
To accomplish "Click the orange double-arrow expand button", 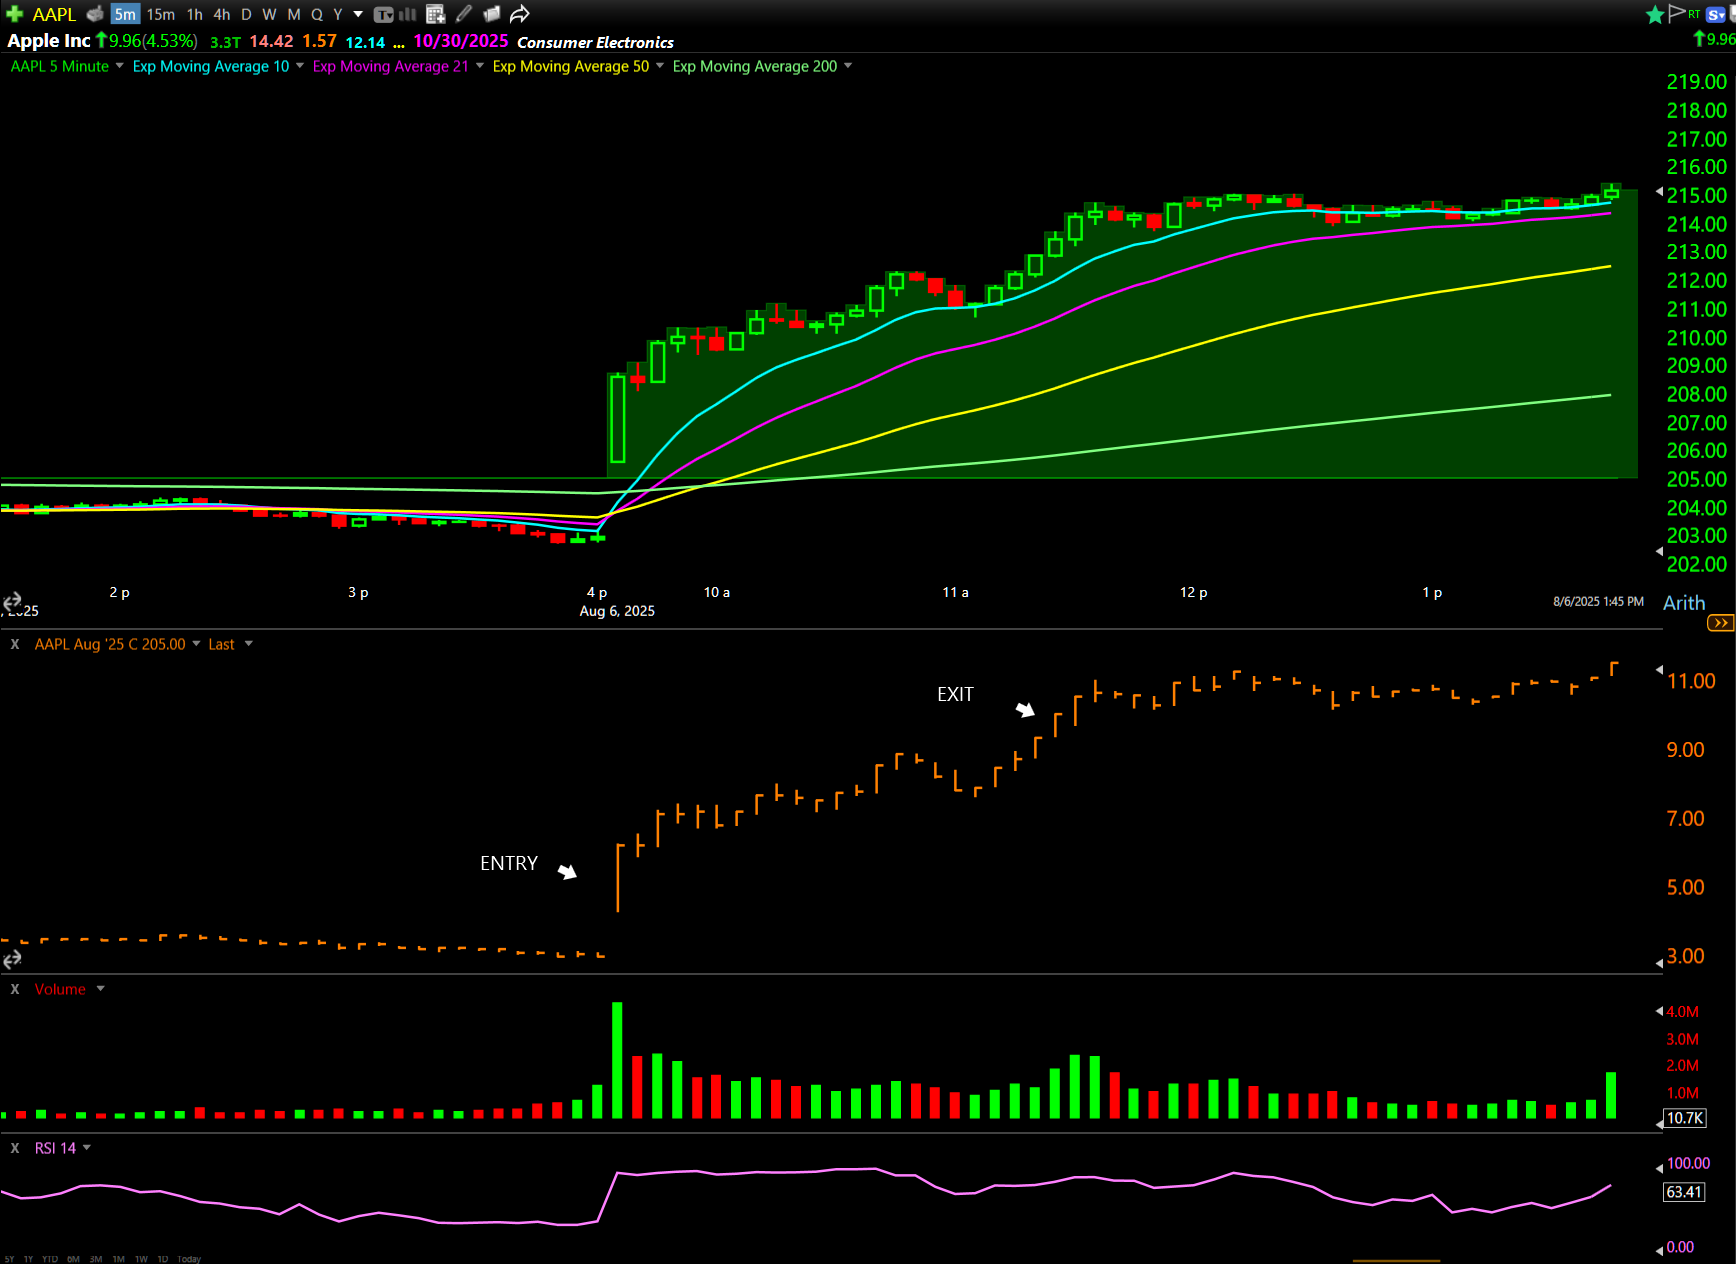I will point(1721,623).
